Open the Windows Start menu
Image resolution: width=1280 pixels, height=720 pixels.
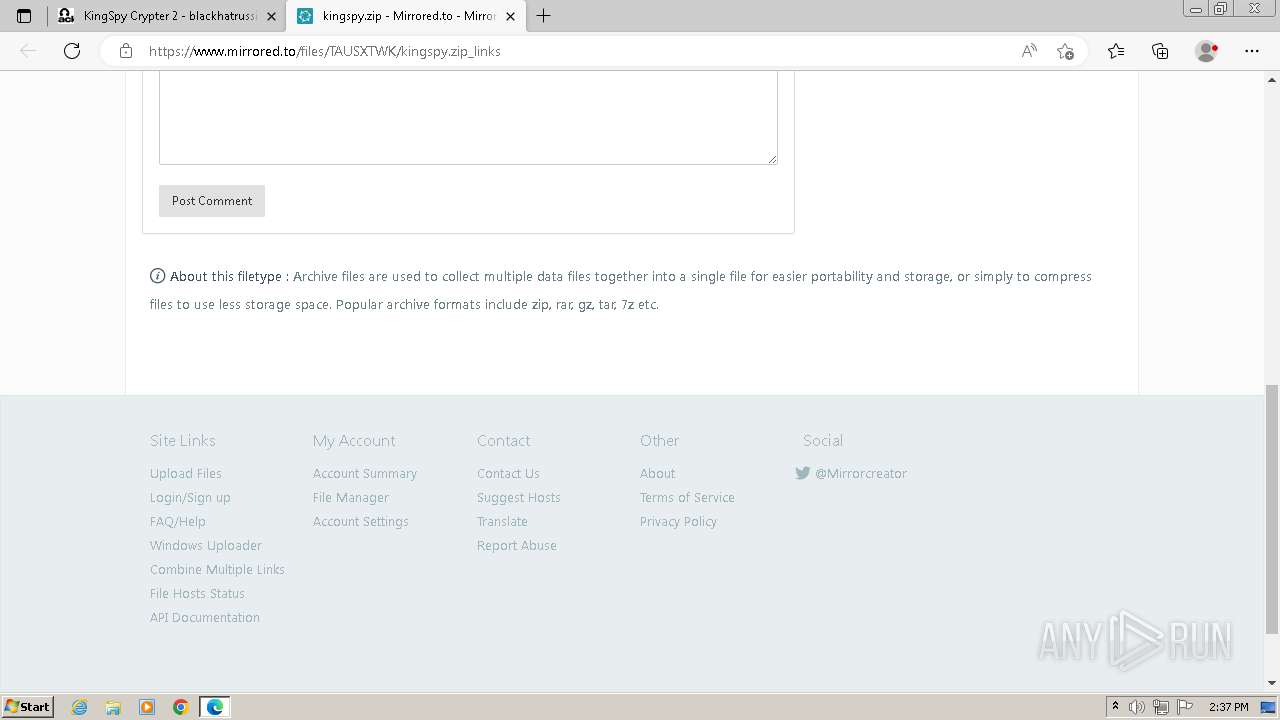tap(28, 707)
